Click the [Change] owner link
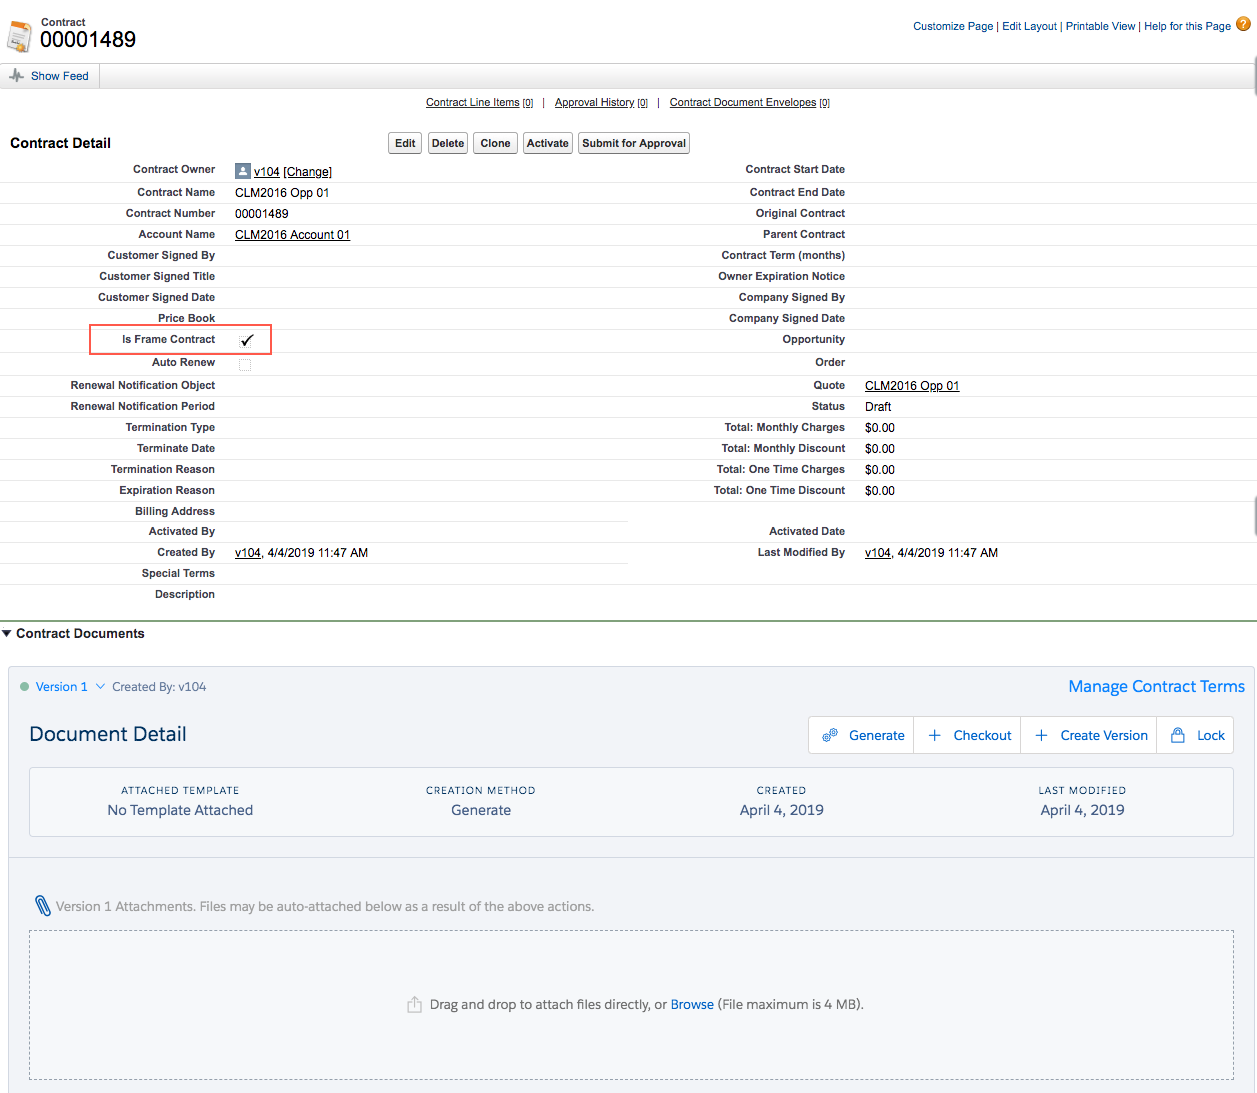 308,172
